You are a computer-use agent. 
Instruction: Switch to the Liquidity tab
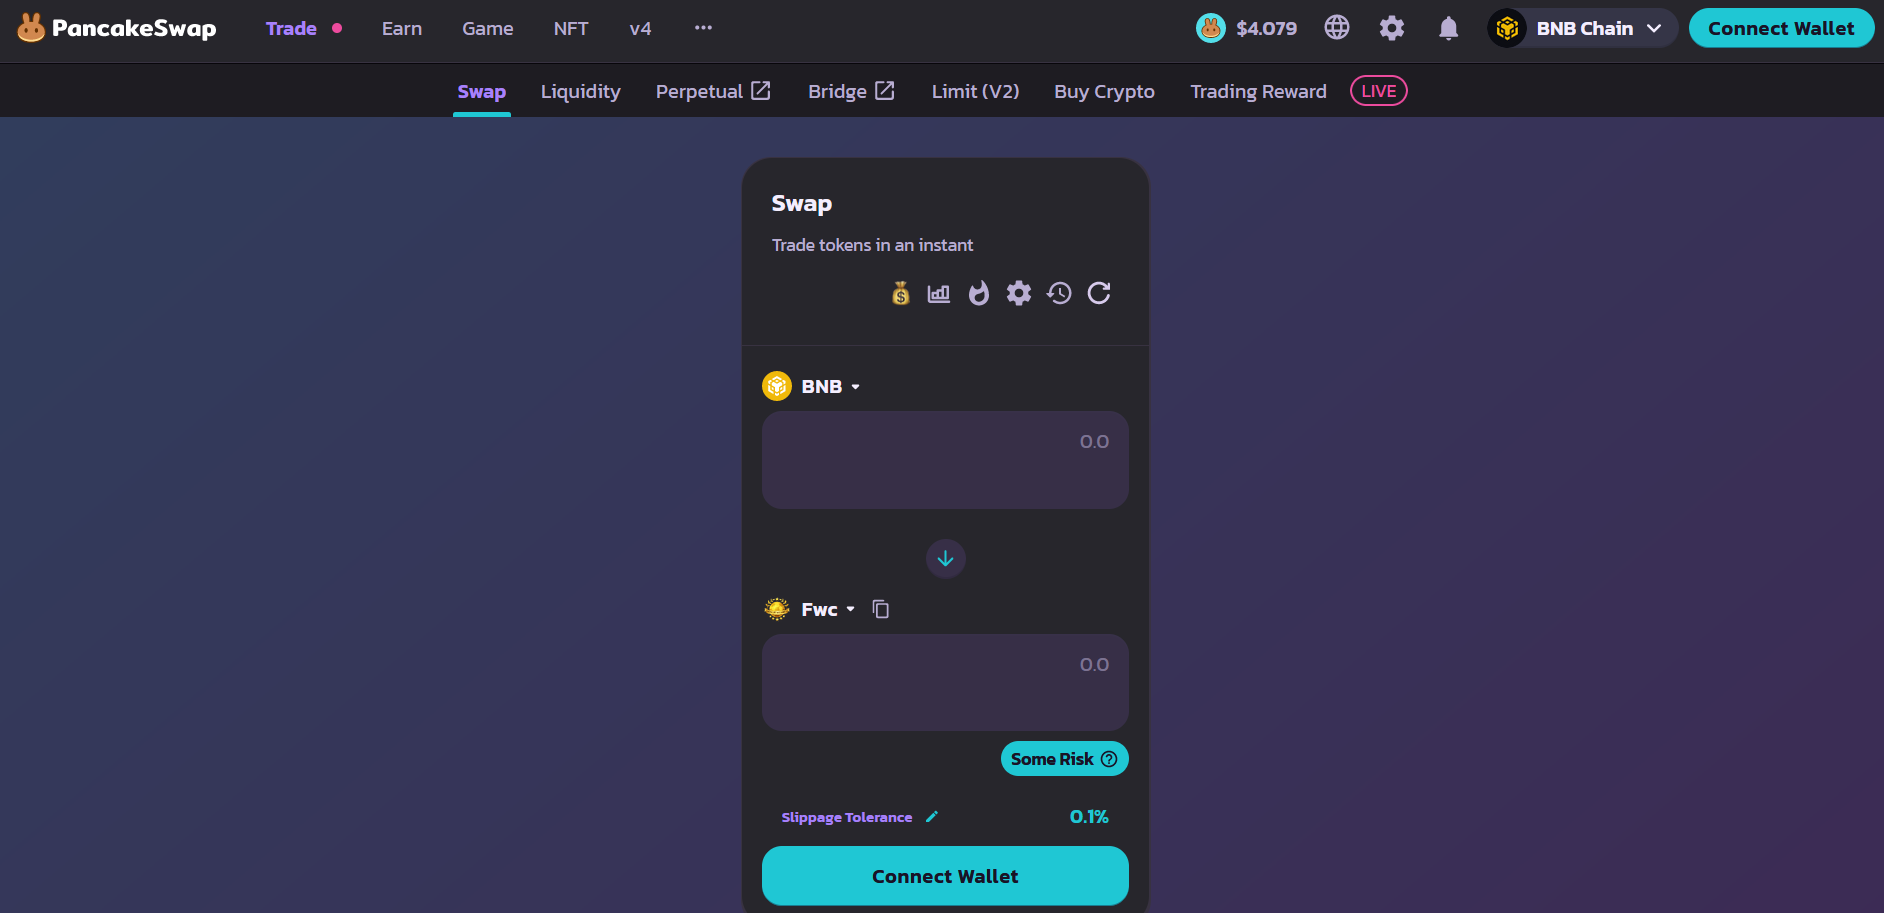[x=581, y=91]
